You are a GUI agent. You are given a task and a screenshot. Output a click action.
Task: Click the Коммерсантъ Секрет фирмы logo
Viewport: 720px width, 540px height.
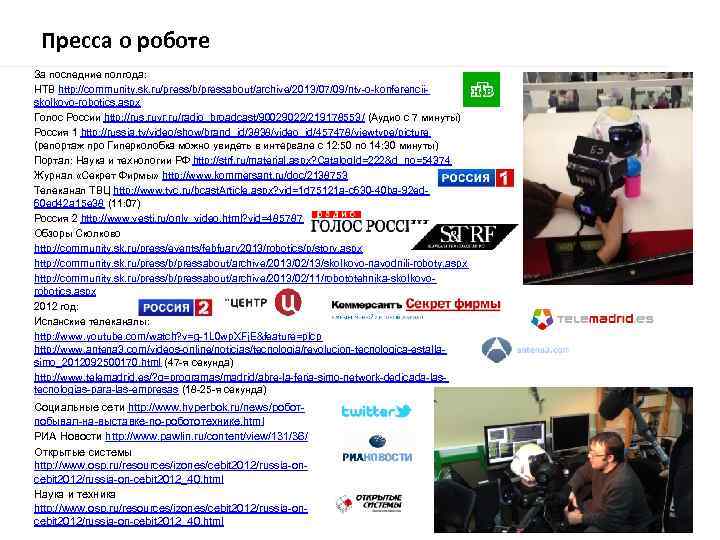click(416, 308)
